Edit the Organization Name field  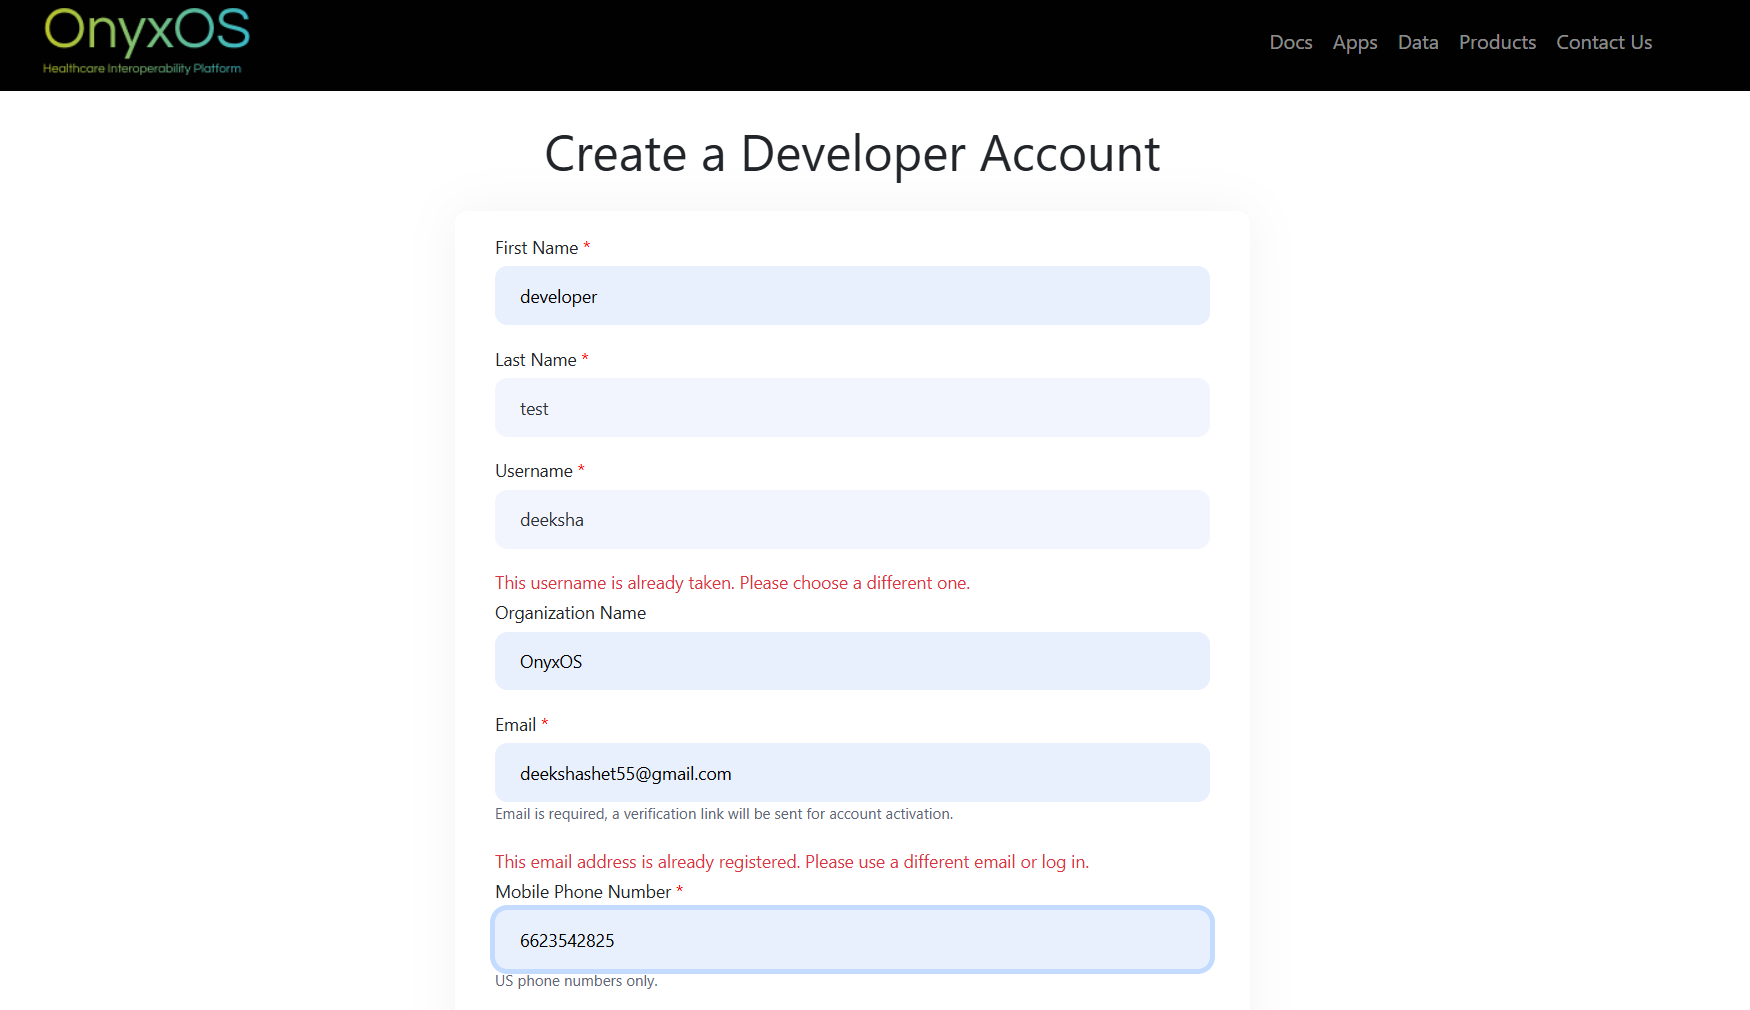pyautogui.click(x=852, y=662)
